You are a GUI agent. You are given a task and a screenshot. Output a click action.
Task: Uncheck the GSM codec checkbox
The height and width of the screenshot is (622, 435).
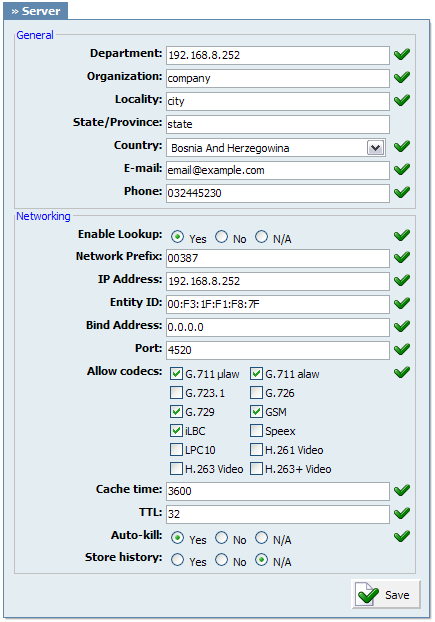256,412
